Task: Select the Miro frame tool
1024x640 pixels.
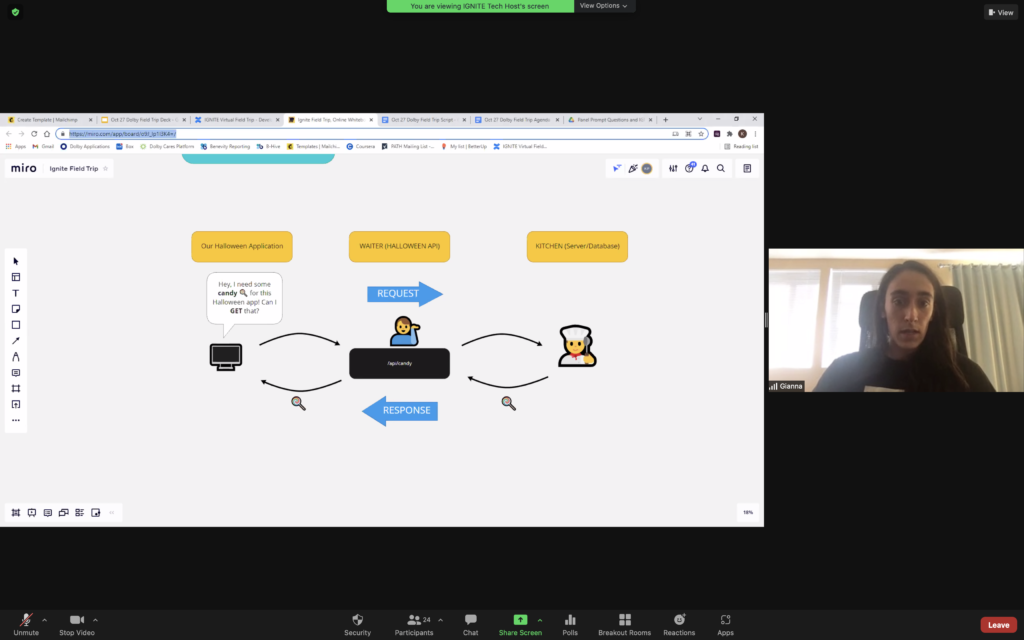Action: point(16,389)
